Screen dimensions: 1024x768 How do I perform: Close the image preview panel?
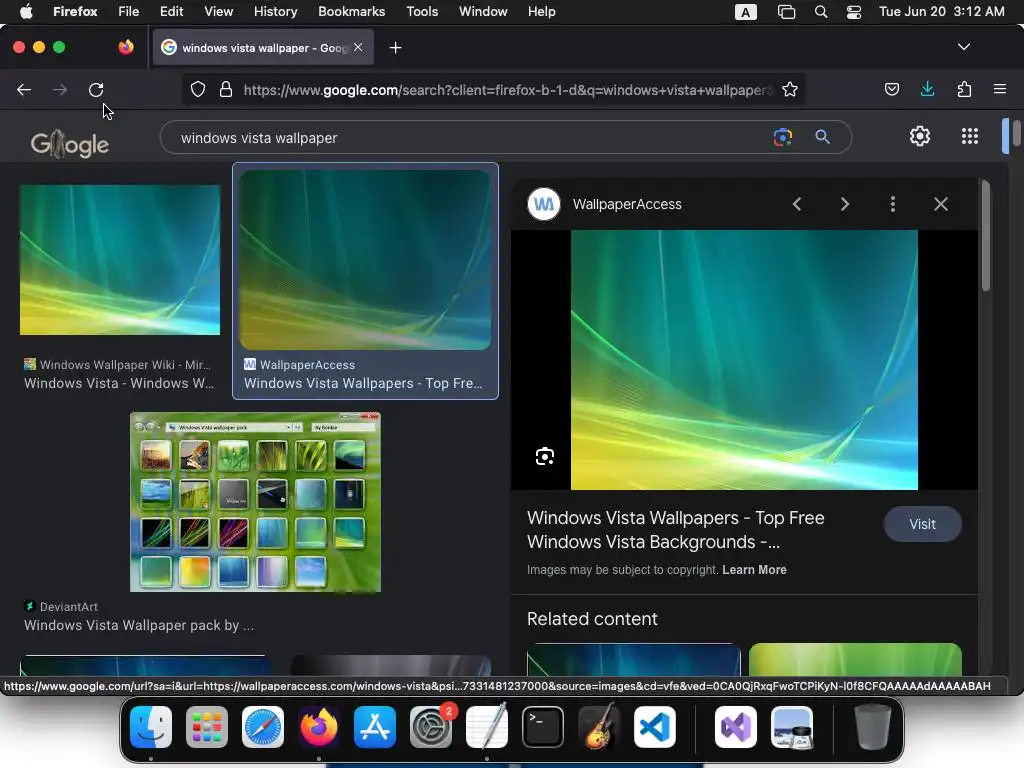(x=940, y=204)
